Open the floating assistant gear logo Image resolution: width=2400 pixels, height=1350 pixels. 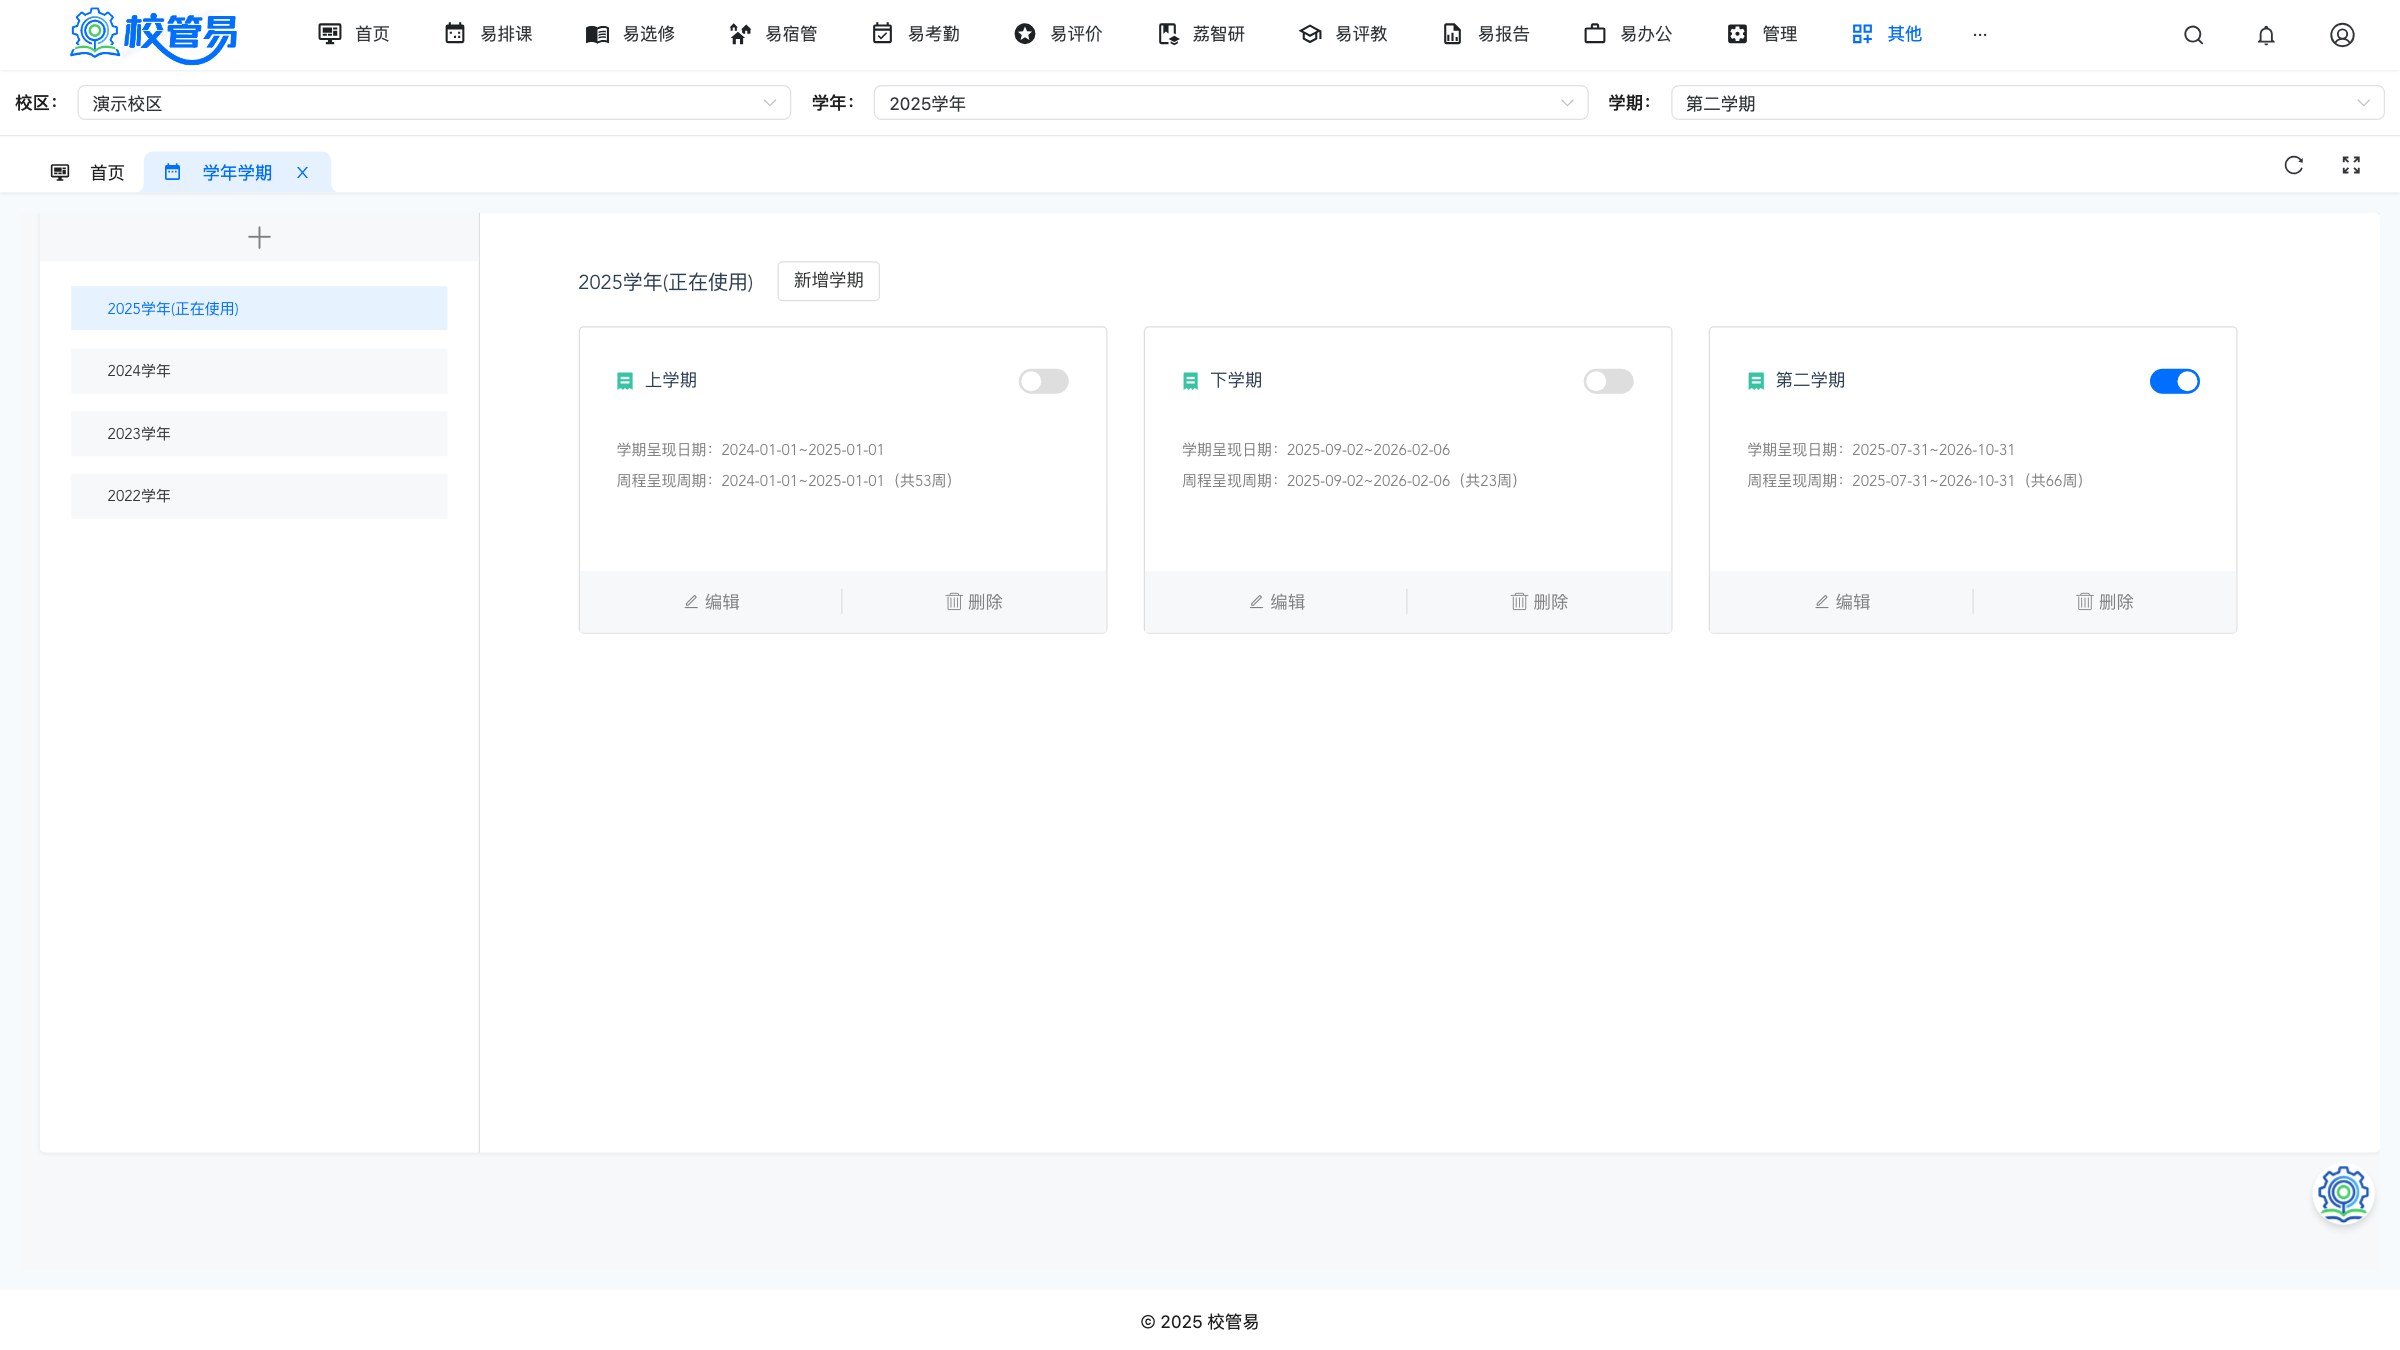(2343, 1194)
